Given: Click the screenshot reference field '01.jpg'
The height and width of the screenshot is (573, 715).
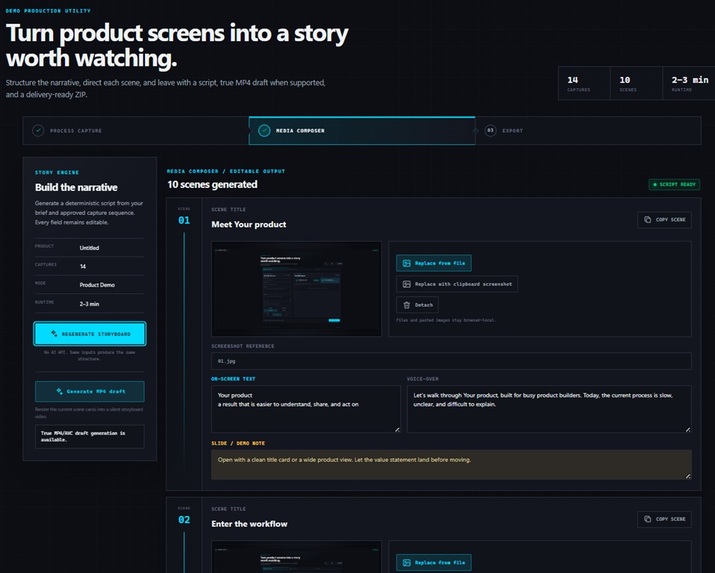Looking at the screenshot, I should pyautogui.click(x=451, y=361).
